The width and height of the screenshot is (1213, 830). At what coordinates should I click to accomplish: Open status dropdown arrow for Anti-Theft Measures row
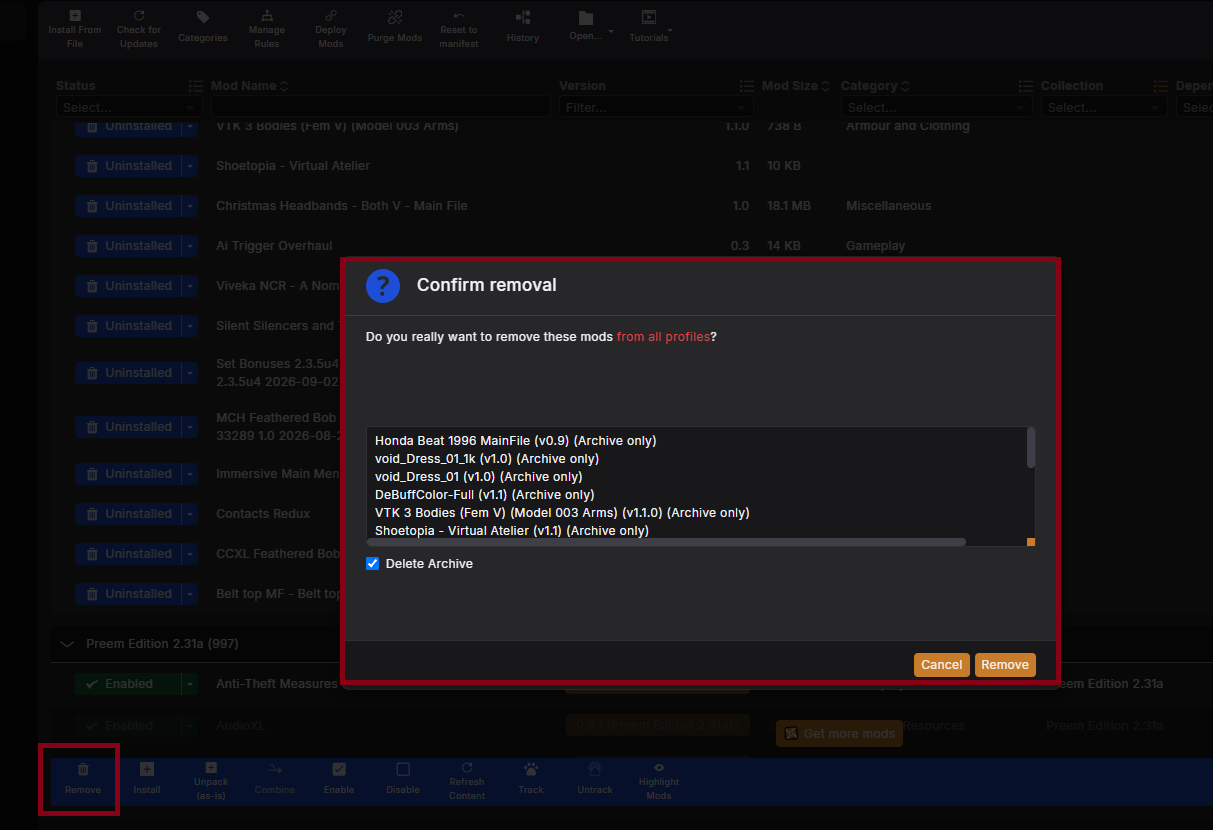(190, 684)
